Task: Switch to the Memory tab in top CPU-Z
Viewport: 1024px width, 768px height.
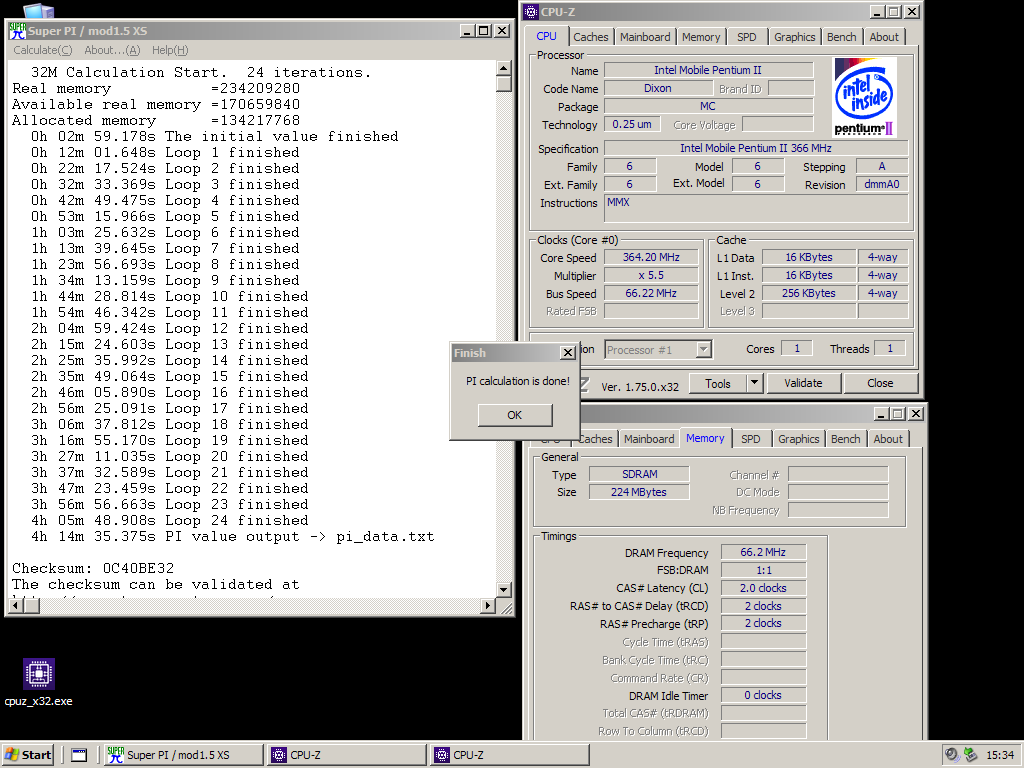Action: (701, 37)
